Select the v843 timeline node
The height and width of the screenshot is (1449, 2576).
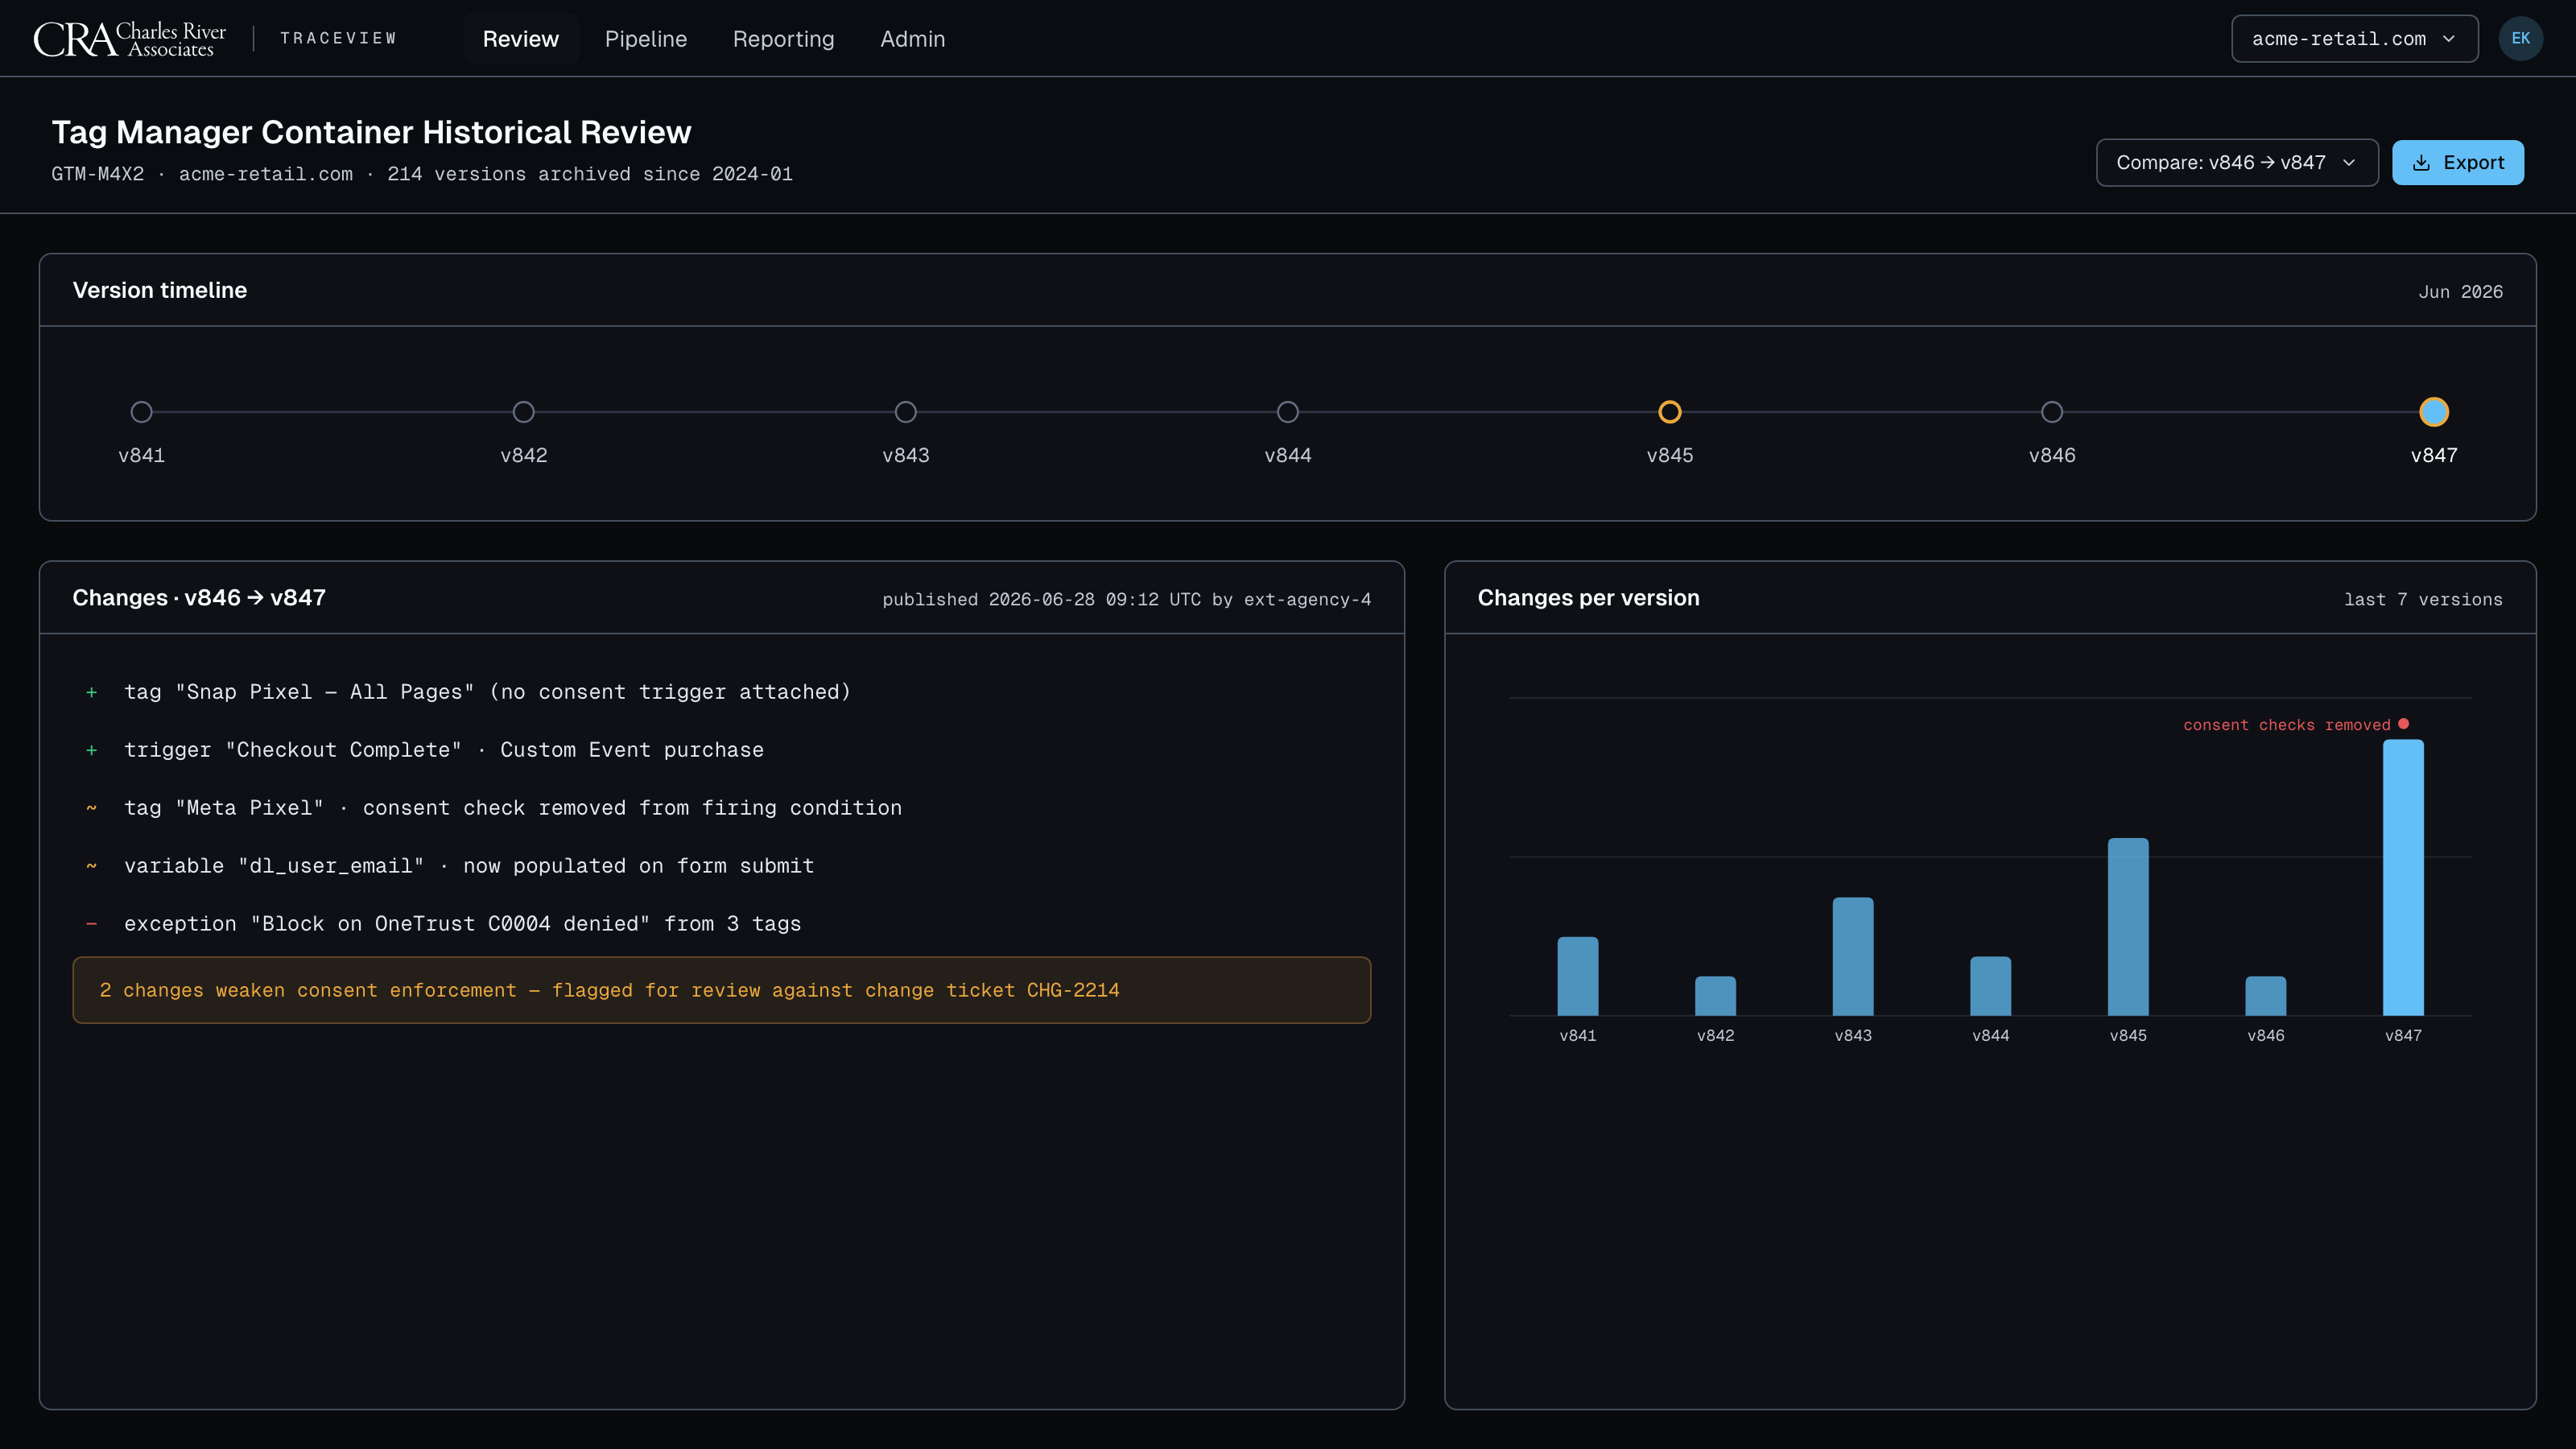pyautogui.click(x=905, y=412)
